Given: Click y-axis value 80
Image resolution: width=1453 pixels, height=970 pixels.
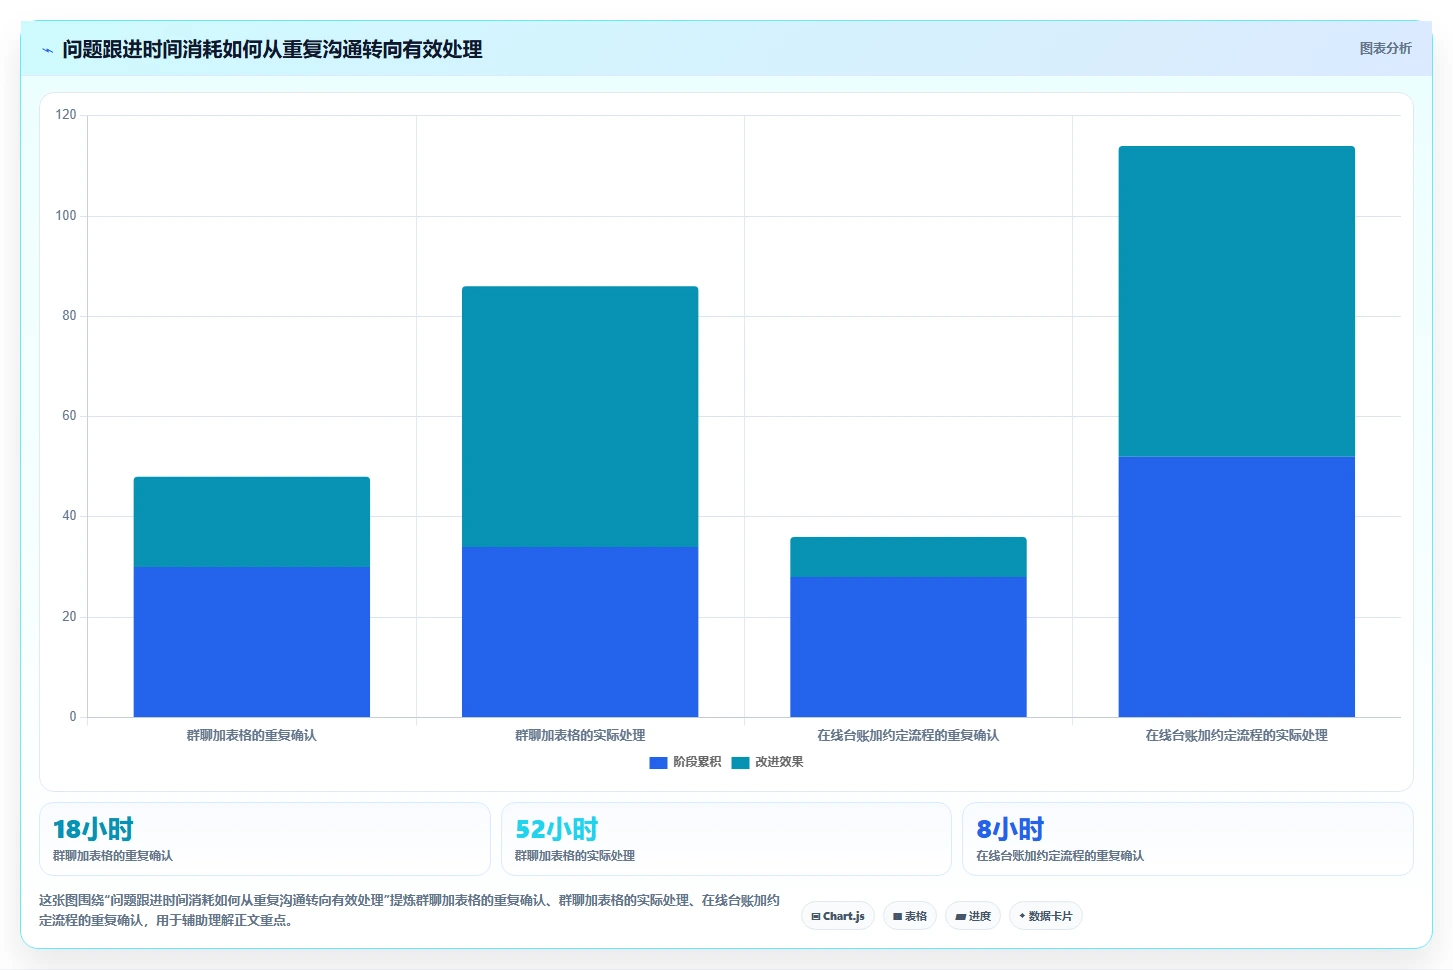Looking at the screenshot, I should [69, 315].
